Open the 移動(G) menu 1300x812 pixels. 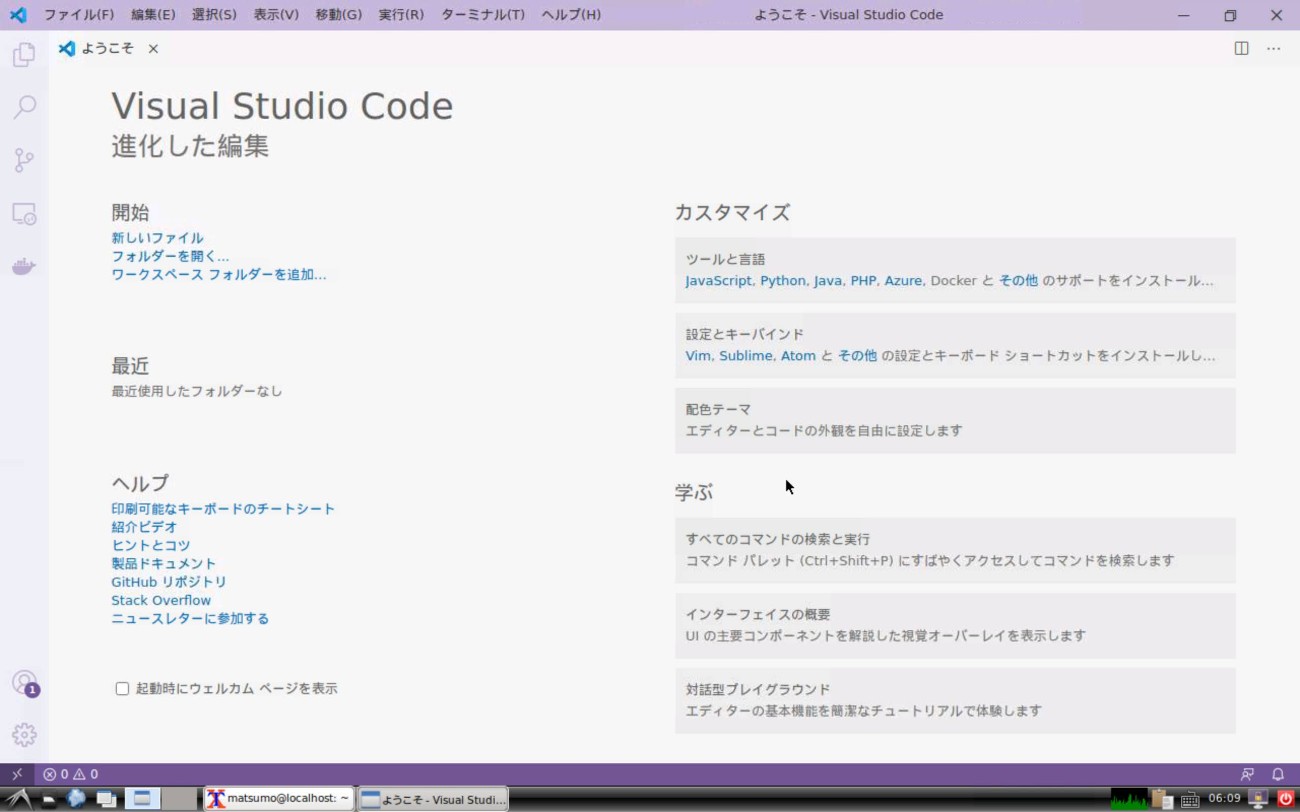pyautogui.click(x=338, y=15)
